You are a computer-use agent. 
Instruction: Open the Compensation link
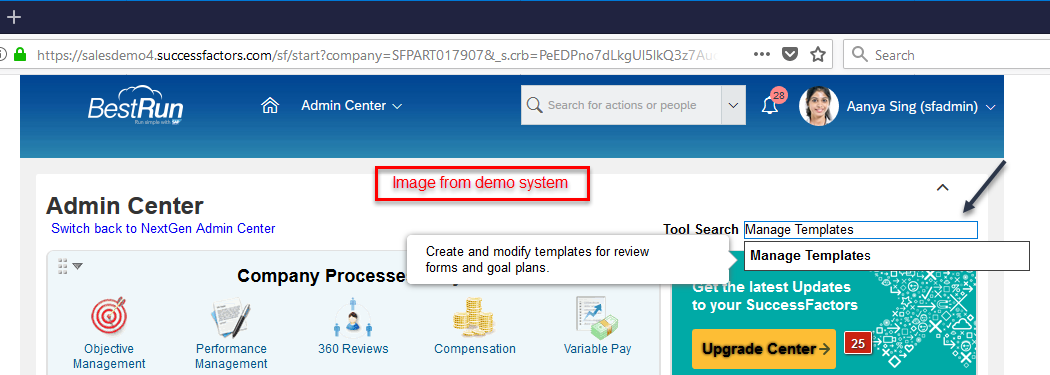(475, 349)
